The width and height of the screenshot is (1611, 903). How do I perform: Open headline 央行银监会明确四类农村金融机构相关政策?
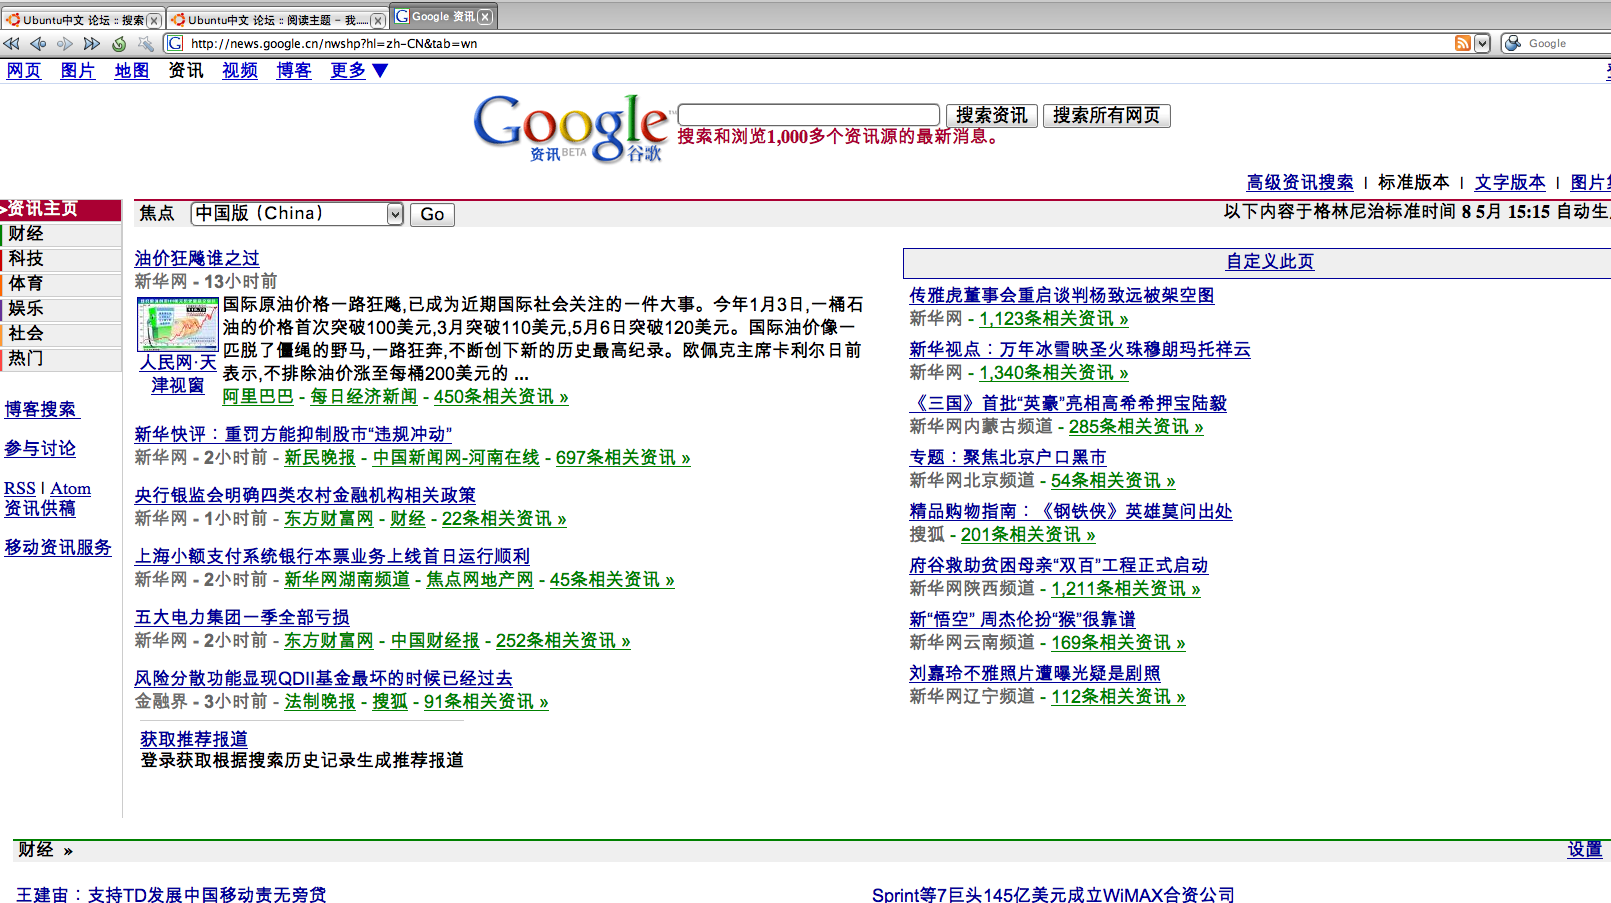click(x=305, y=495)
